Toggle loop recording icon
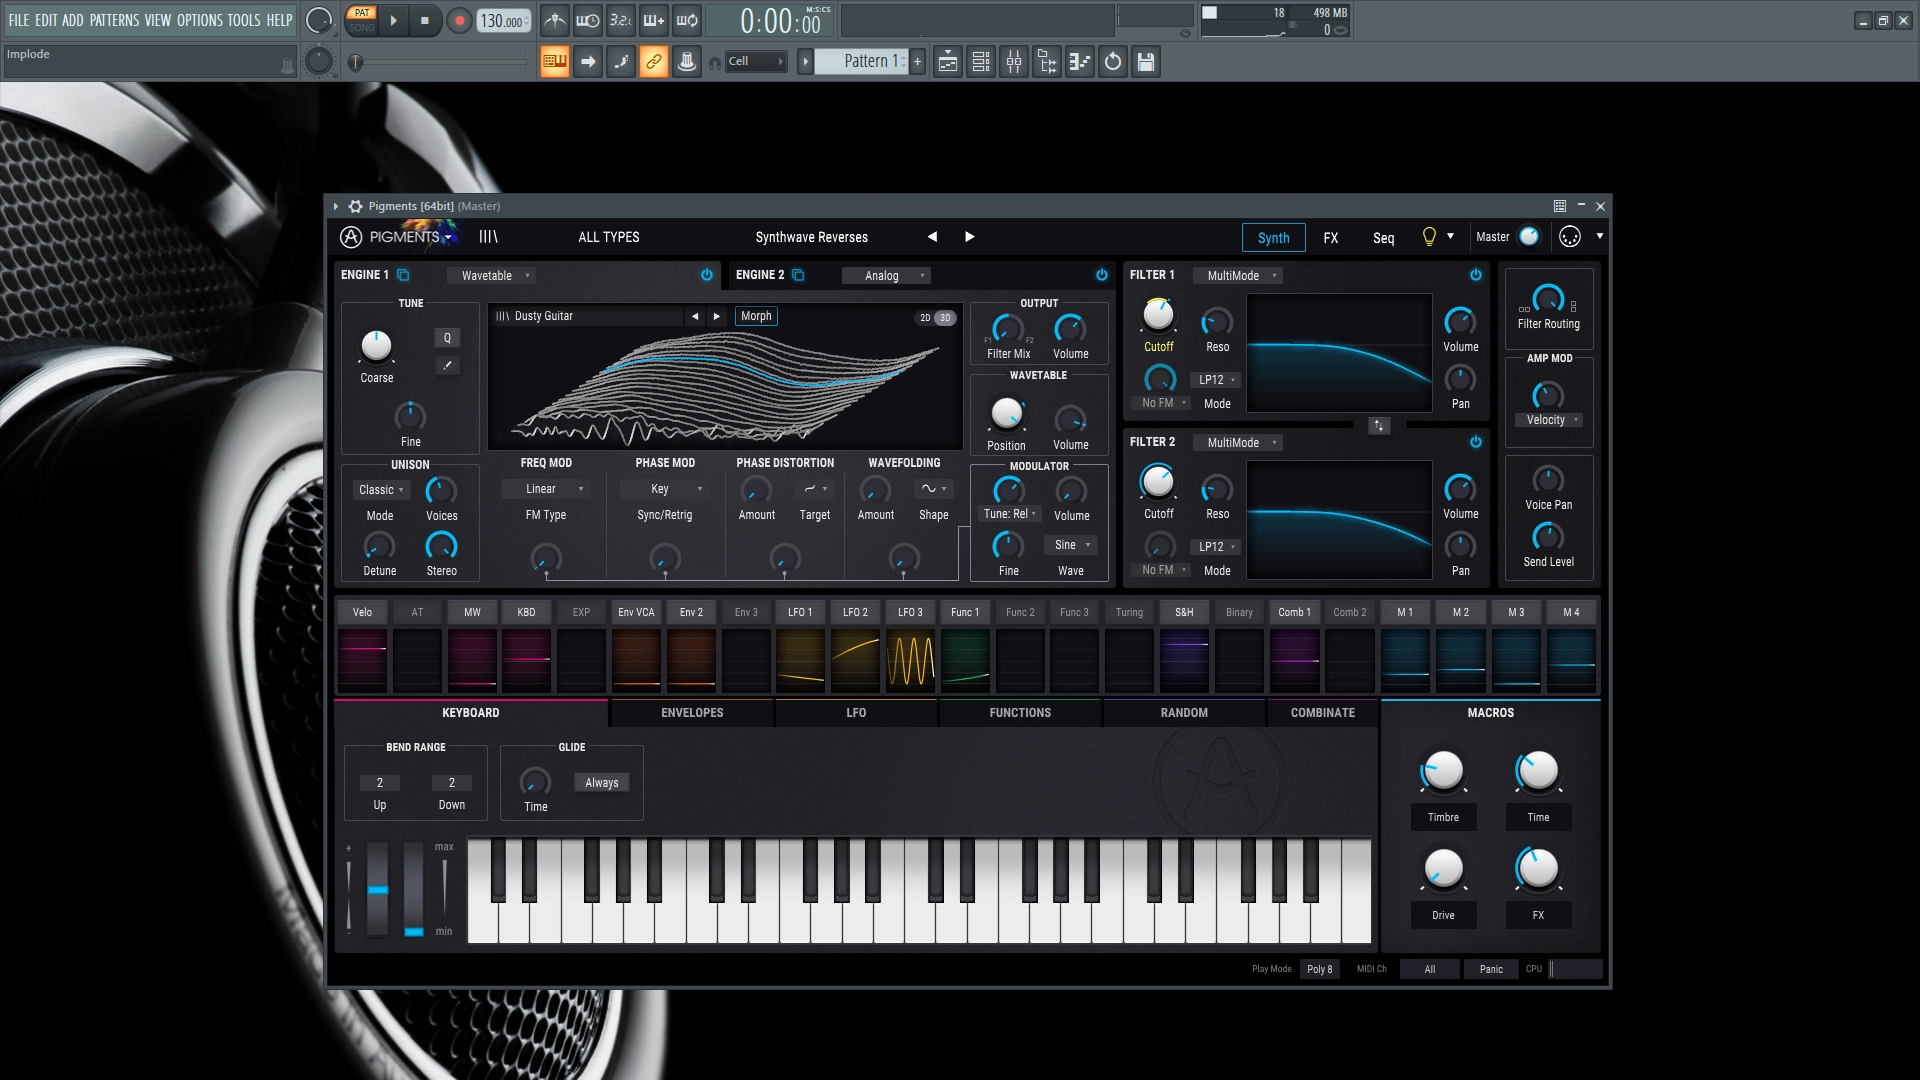This screenshot has height=1080, width=1920. point(687,20)
